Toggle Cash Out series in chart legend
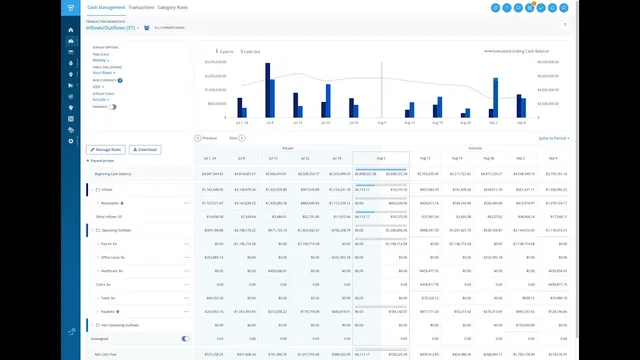The height and width of the screenshot is (360, 640). [x=250, y=52]
